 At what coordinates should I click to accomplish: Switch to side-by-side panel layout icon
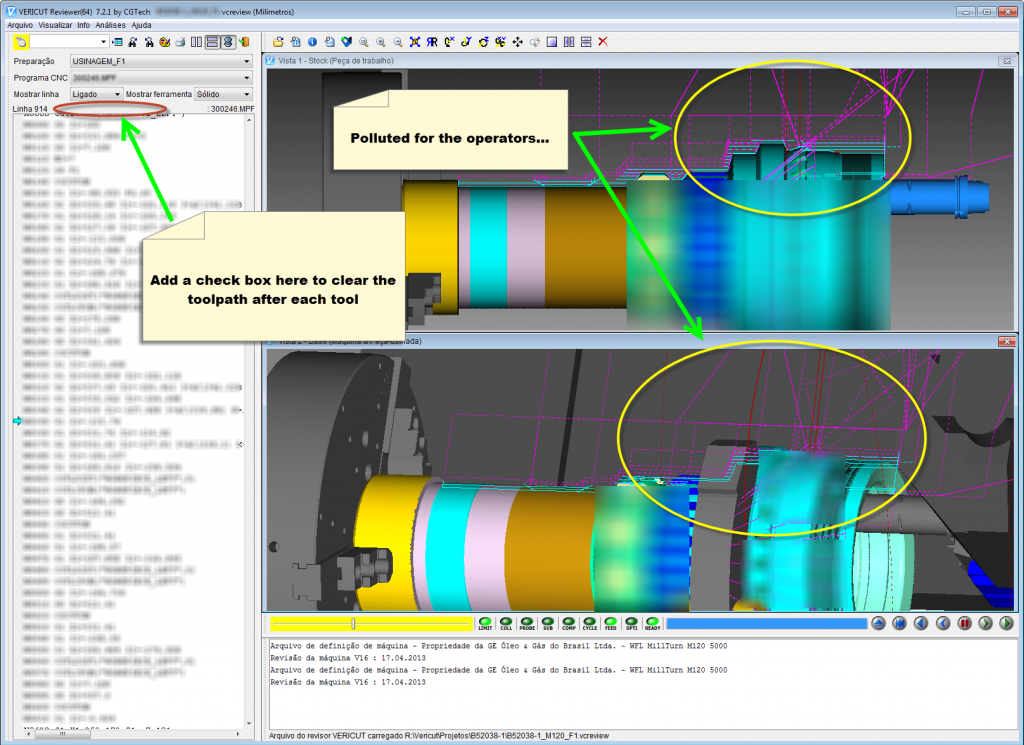tap(196, 42)
